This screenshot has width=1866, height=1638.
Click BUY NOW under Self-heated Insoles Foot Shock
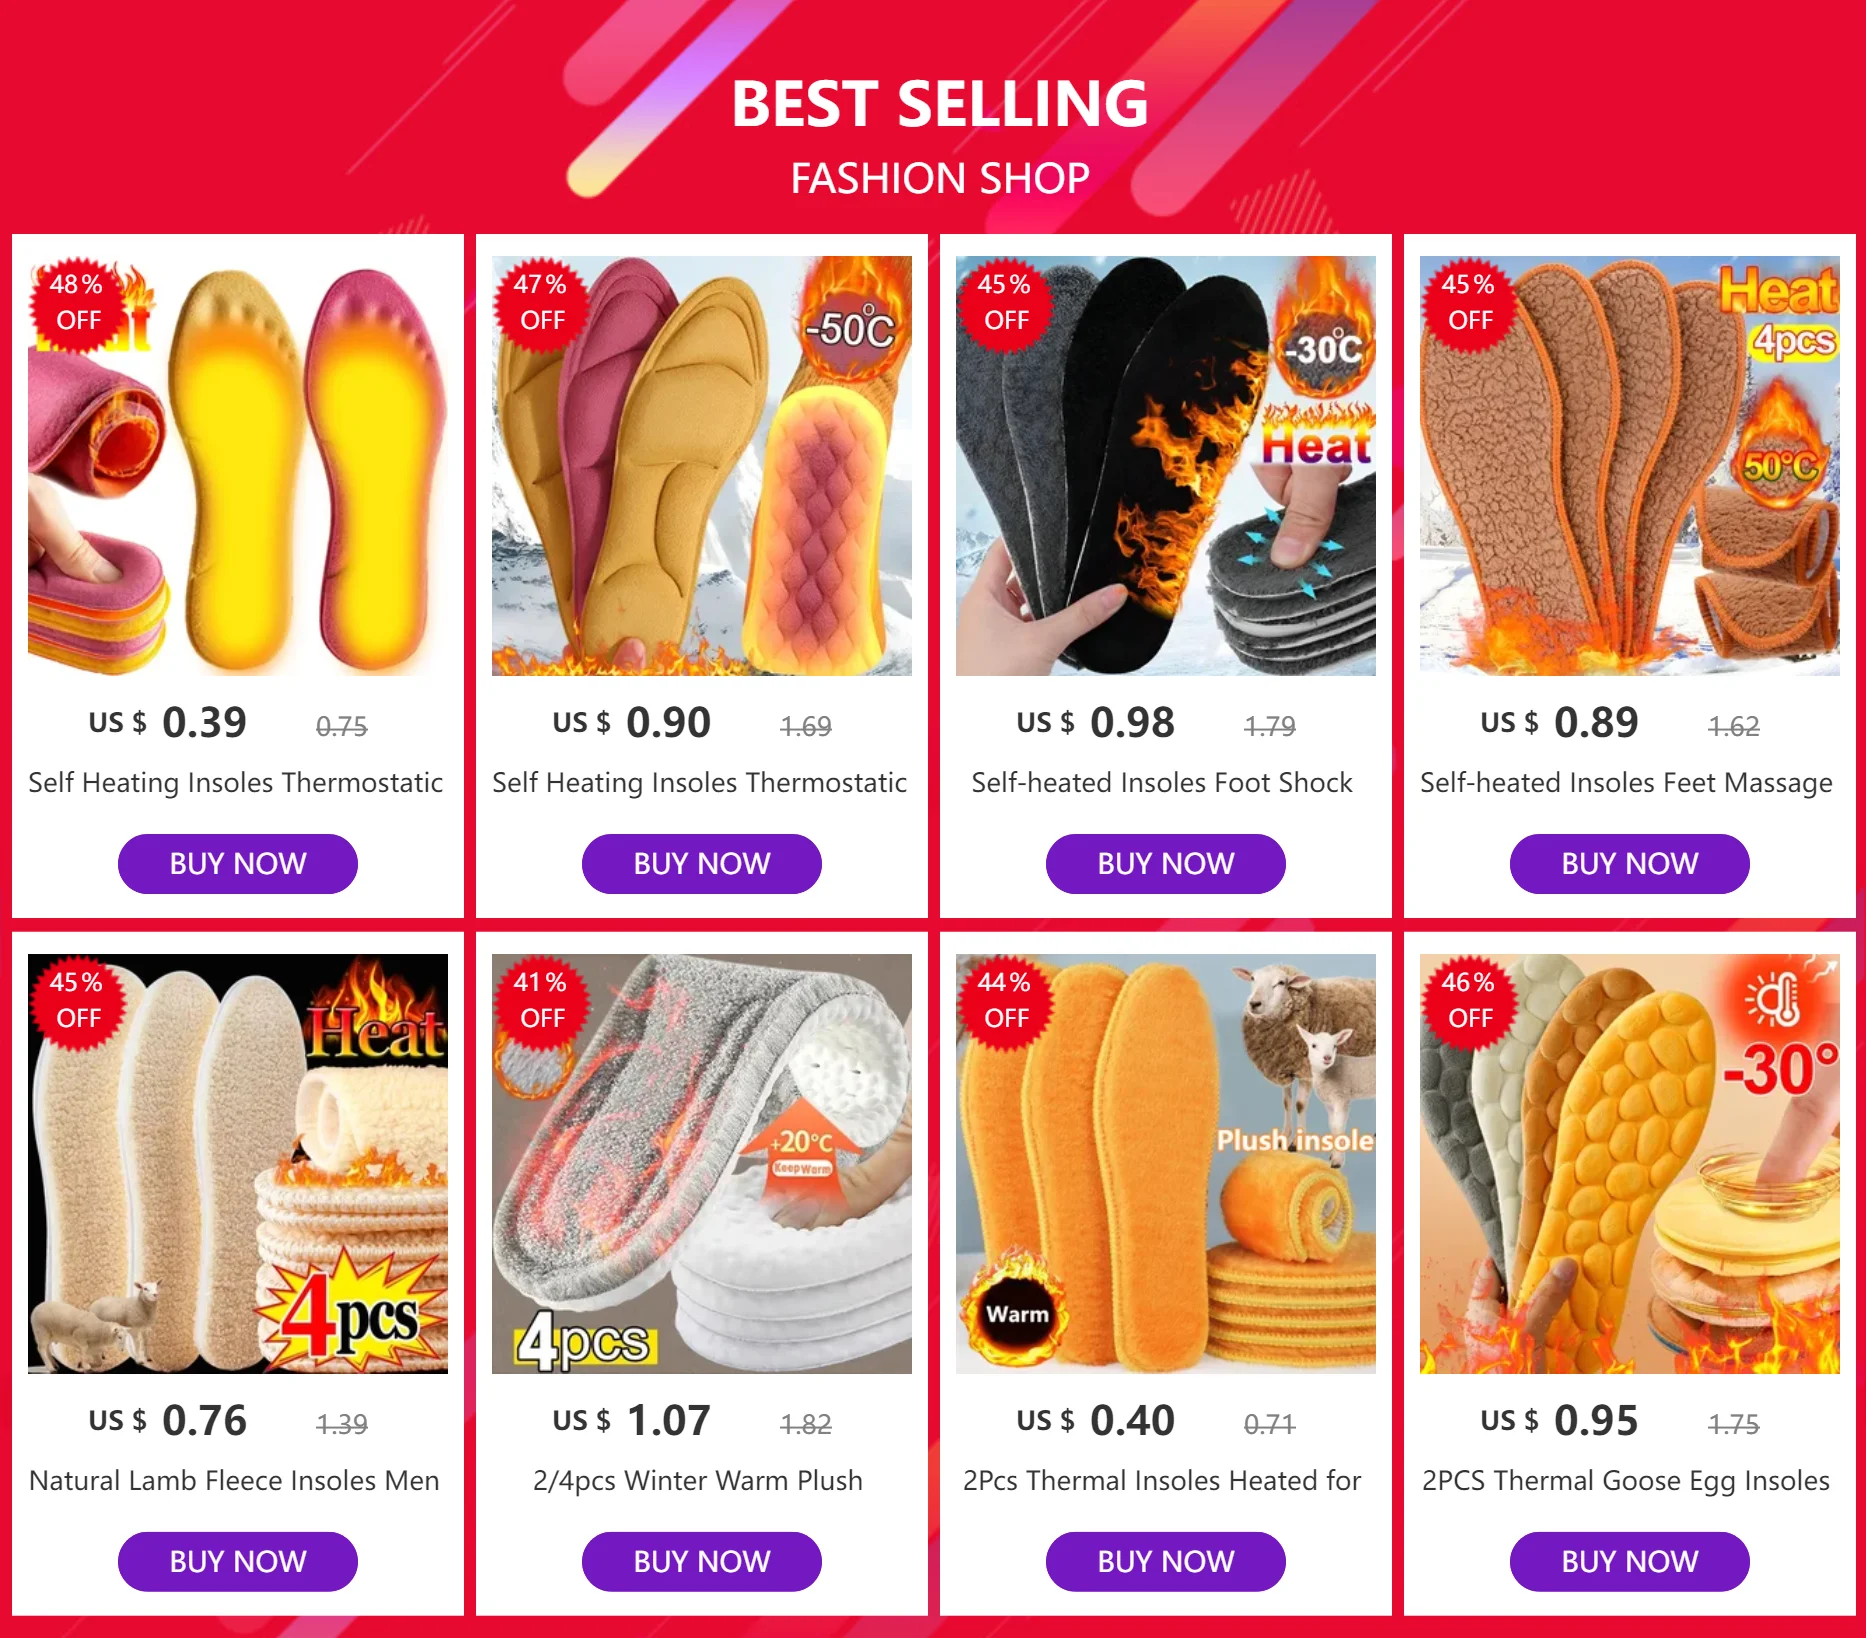pyautogui.click(x=1166, y=864)
